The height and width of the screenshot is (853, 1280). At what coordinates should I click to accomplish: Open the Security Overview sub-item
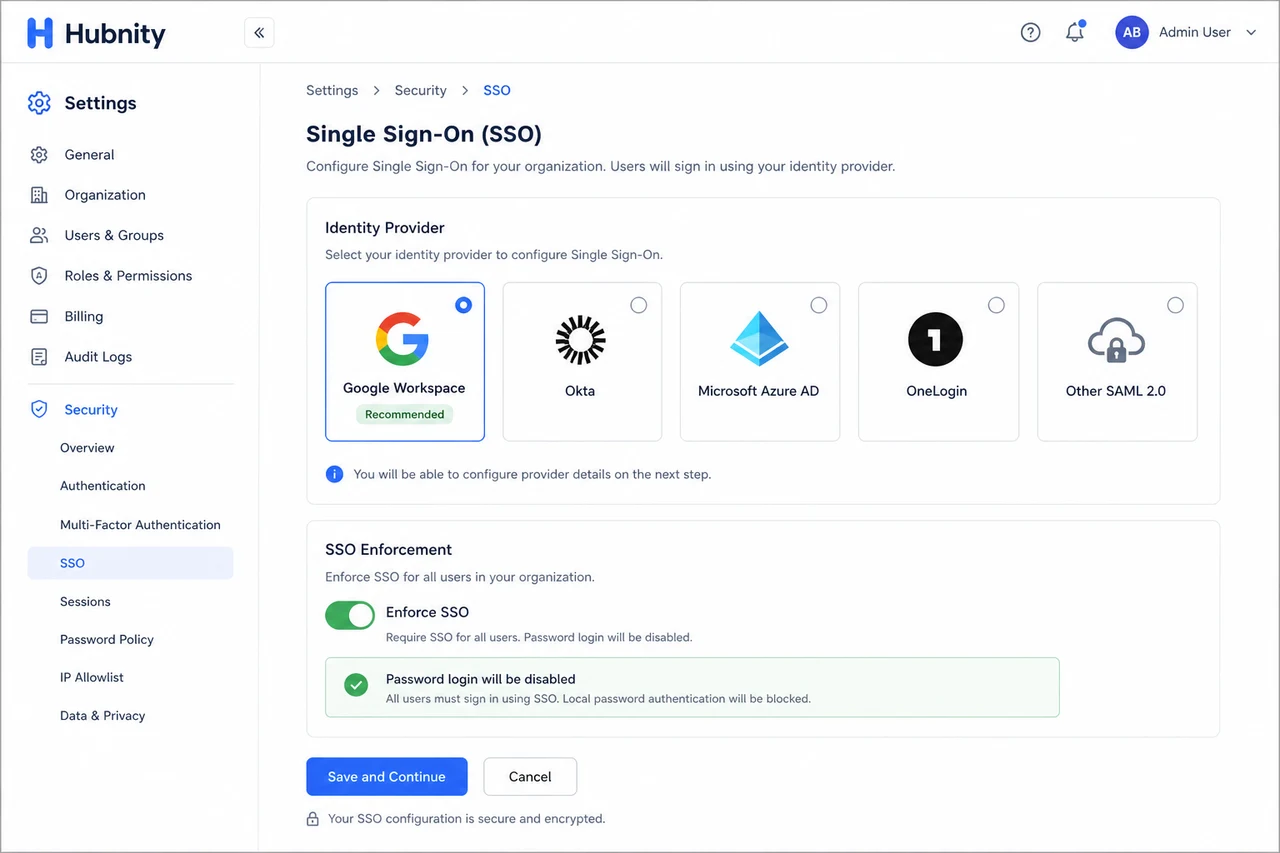(x=87, y=448)
